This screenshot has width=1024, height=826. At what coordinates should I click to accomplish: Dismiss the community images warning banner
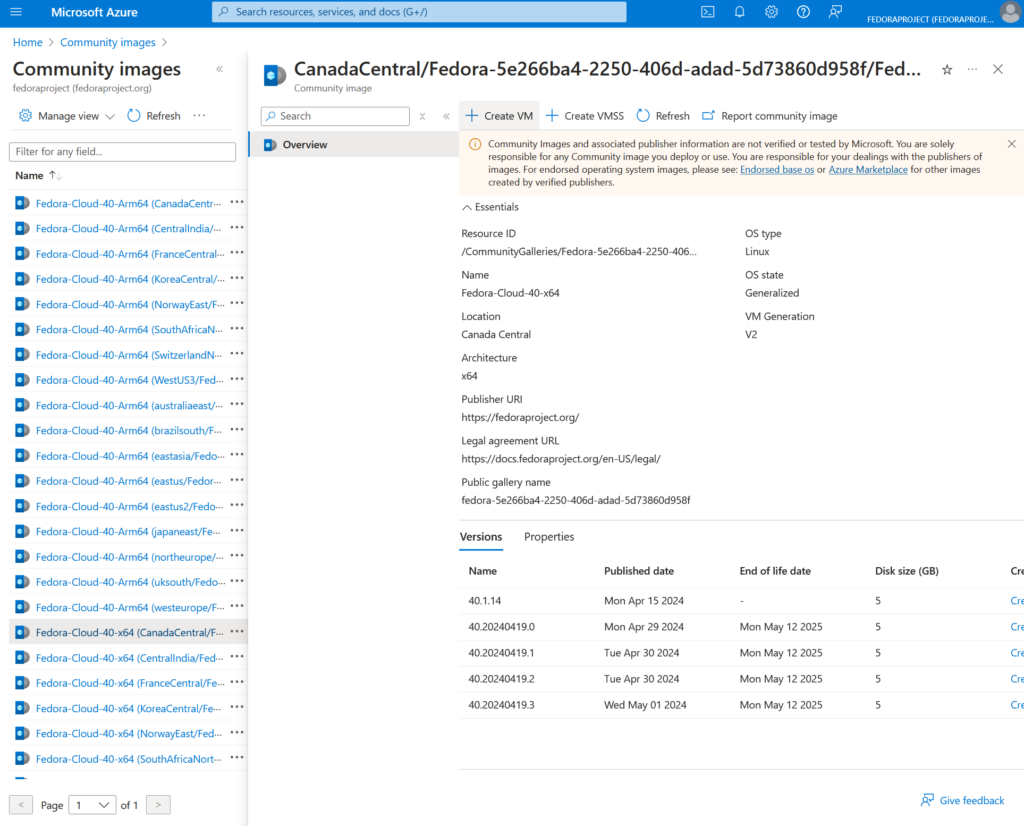[x=1011, y=144]
